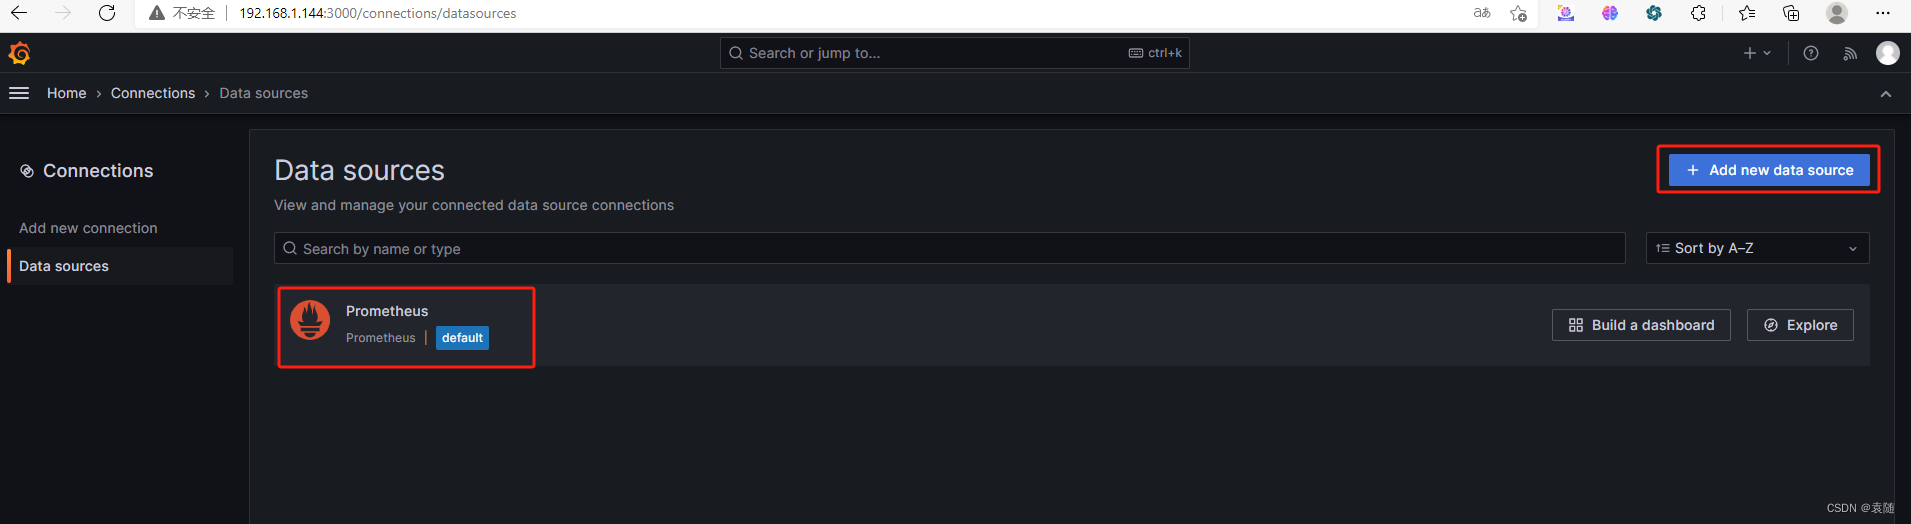Image resolution: width=1911 pixels, height=524 pixels.
Task: Open the Prometheus data source name
Action: click(387, 311)
